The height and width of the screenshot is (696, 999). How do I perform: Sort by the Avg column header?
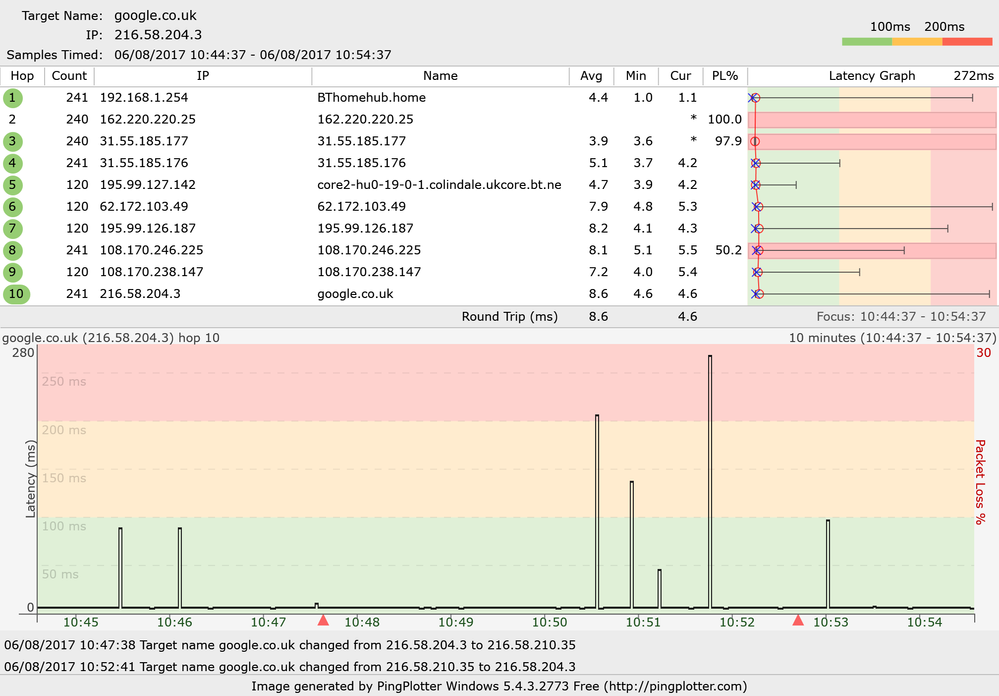tap(591, 76)
